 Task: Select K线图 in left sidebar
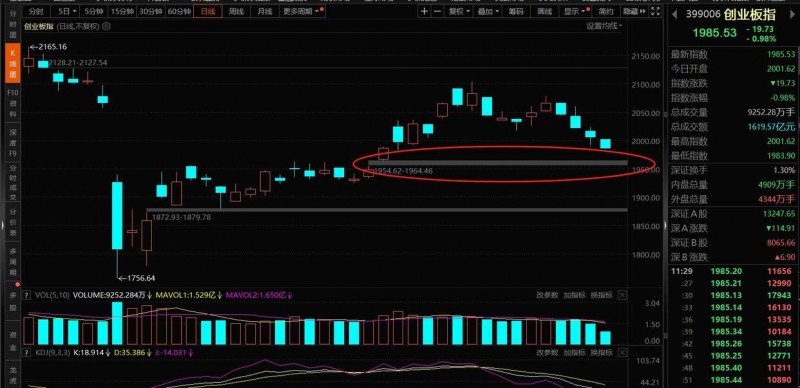coord(13,63)
